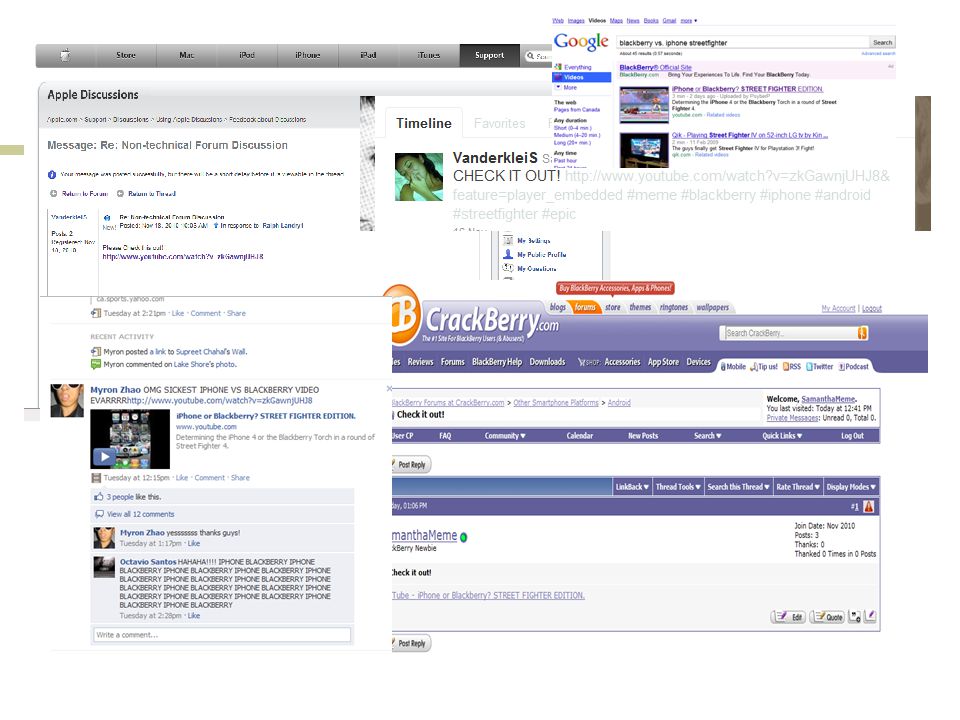This screenshot has width=960, height=720.
Task: Click the report post warning icon
Action: pyautogui.click(x=869, y=506)
